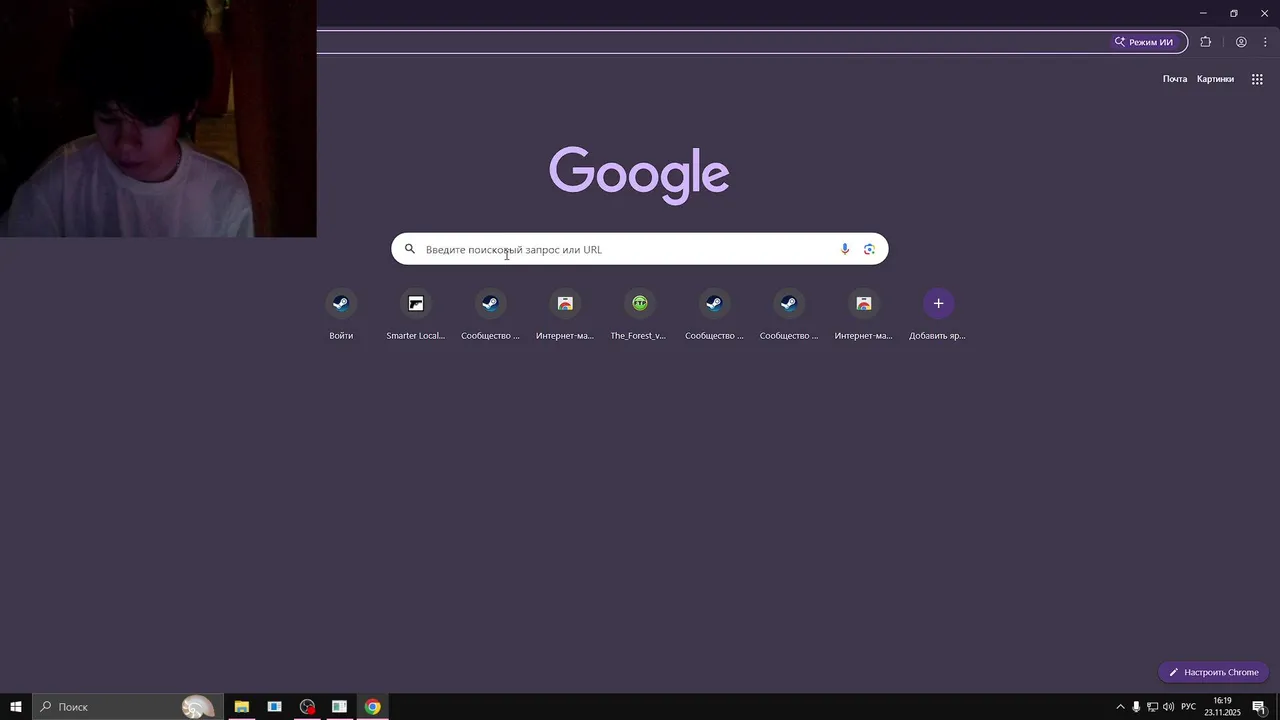Show hidden tray icons

click(1120, 707)
